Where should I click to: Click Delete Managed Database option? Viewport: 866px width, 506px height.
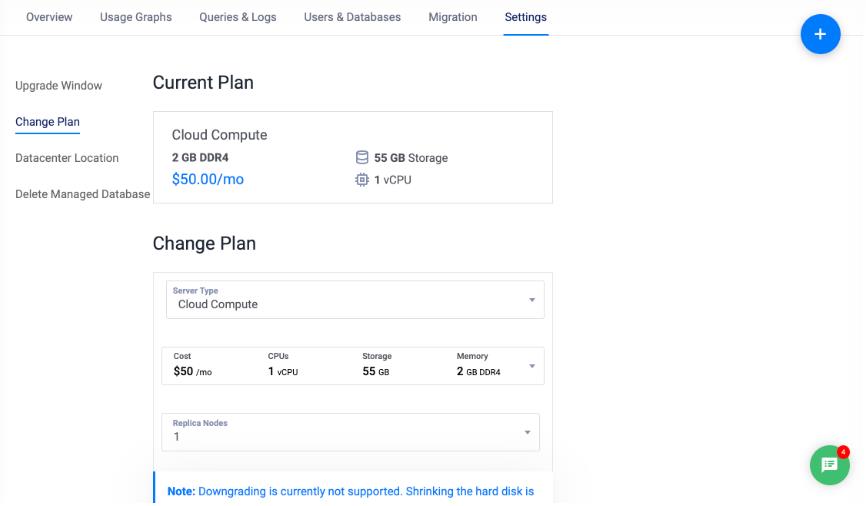[82, 194]
